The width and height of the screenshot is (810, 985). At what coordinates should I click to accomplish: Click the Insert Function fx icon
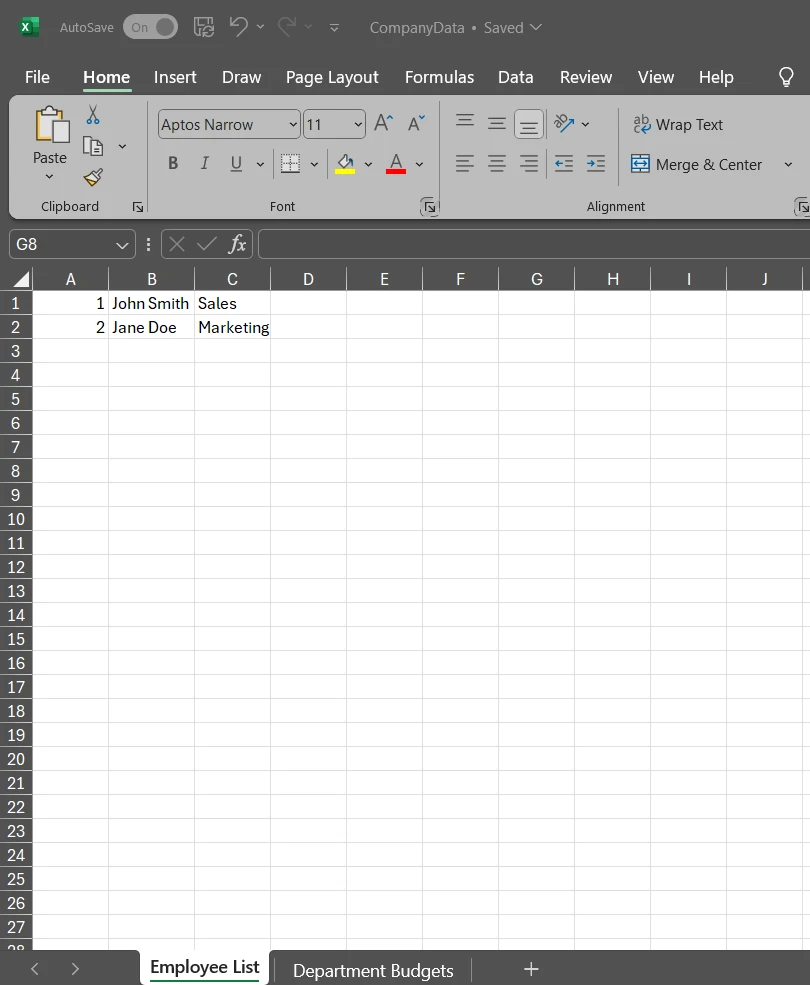[x=237, y=244]
